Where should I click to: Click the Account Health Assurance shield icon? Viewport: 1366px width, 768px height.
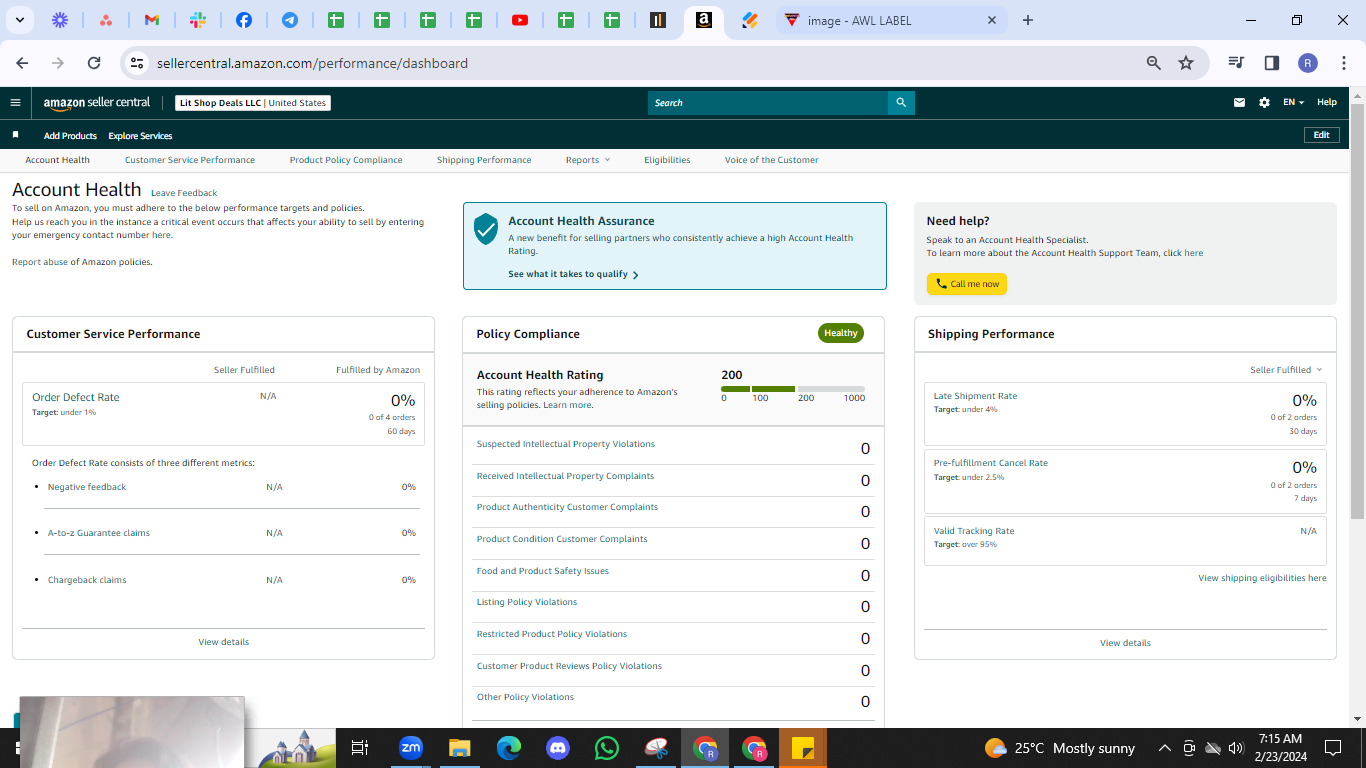coord(486,229)
